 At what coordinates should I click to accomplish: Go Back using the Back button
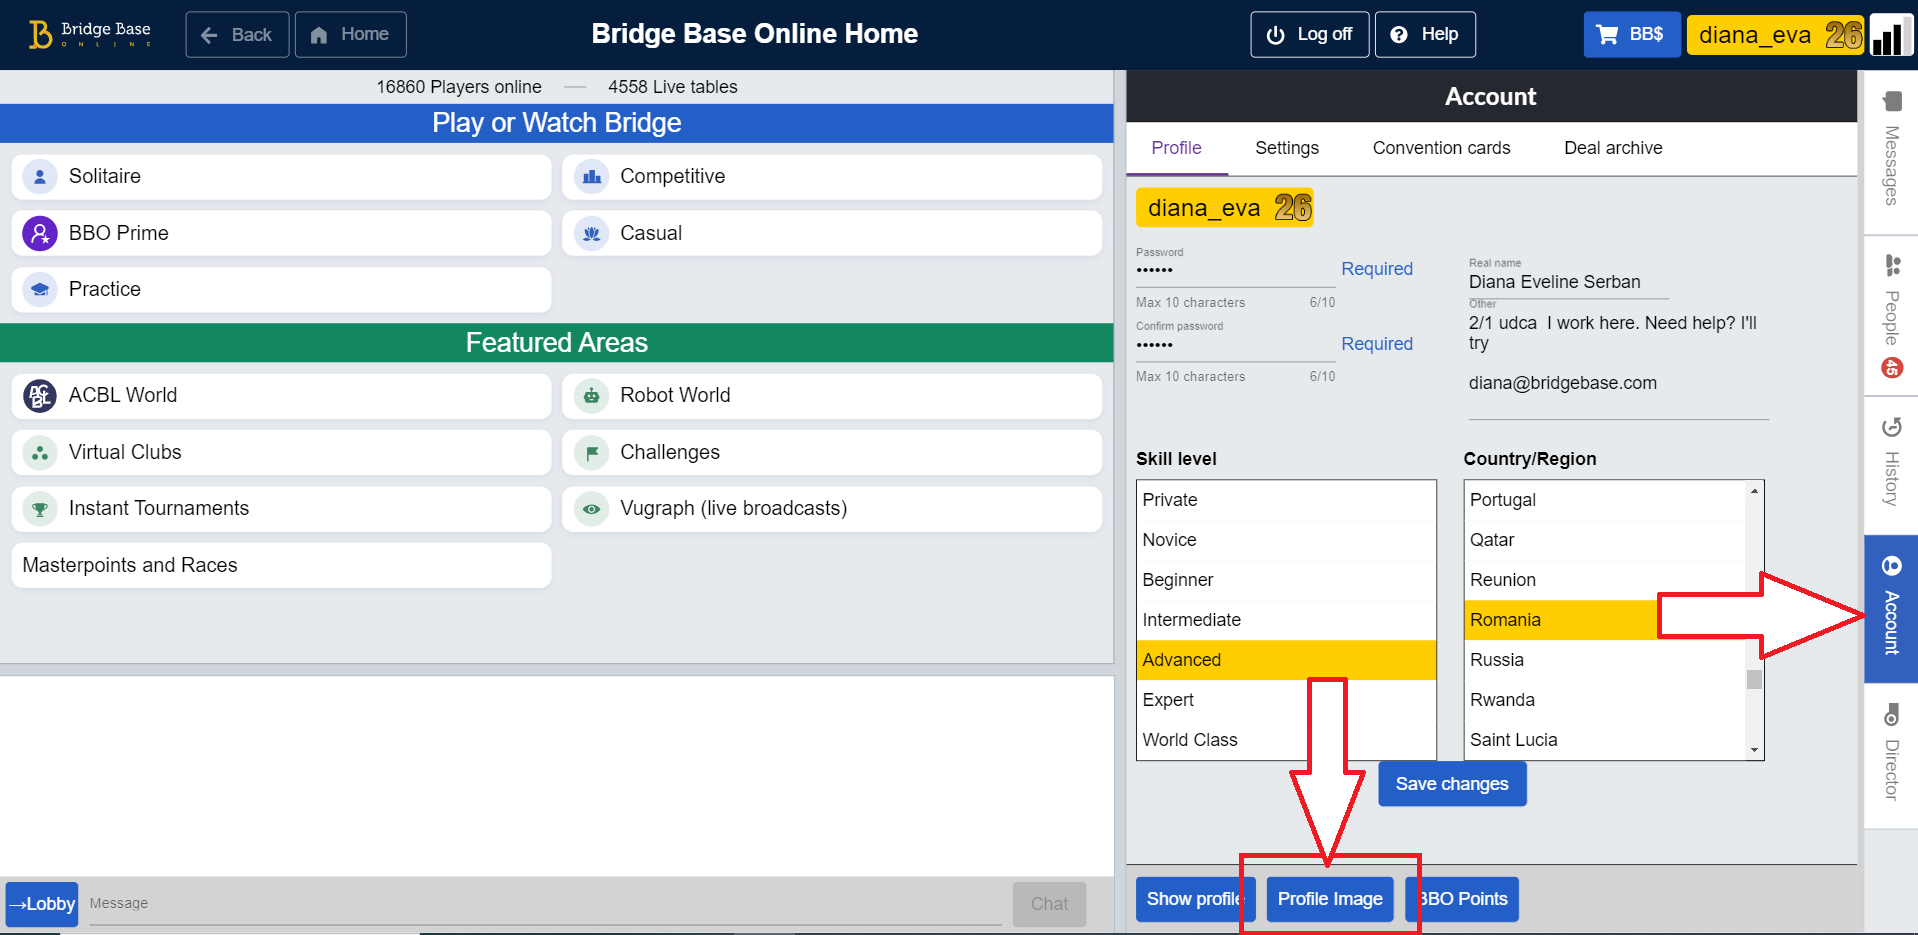pos(237,35)
